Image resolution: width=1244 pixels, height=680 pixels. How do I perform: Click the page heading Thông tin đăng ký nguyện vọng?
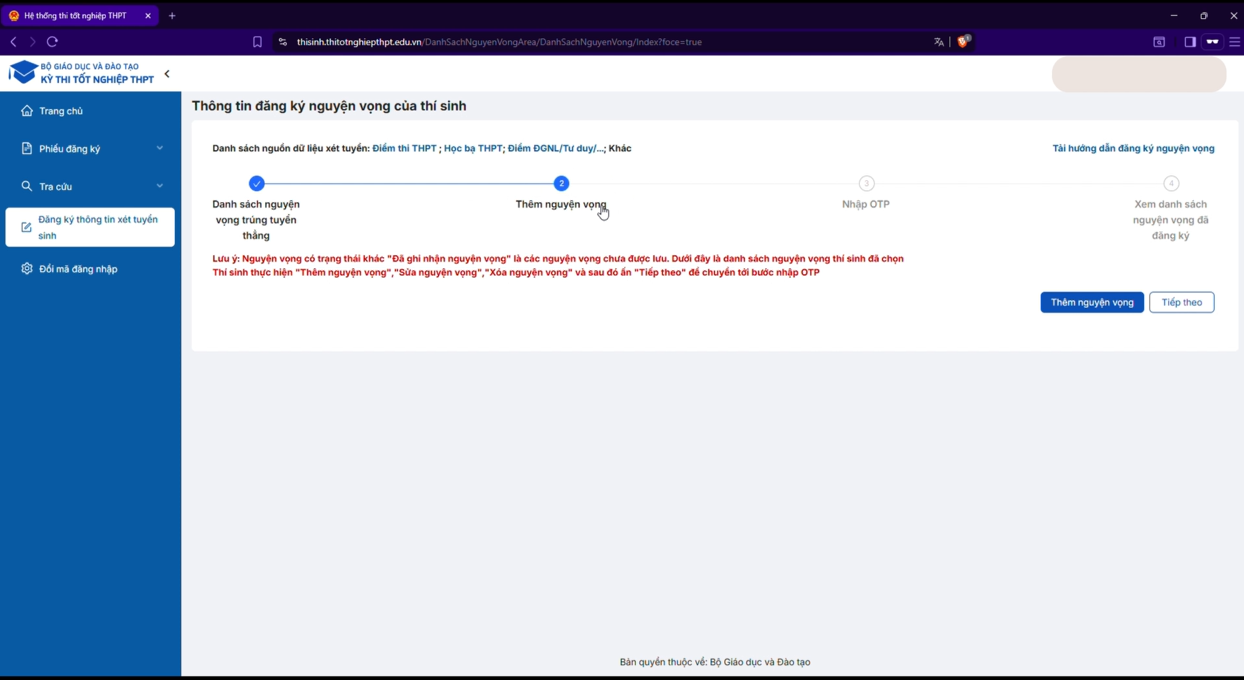(329, 106)
